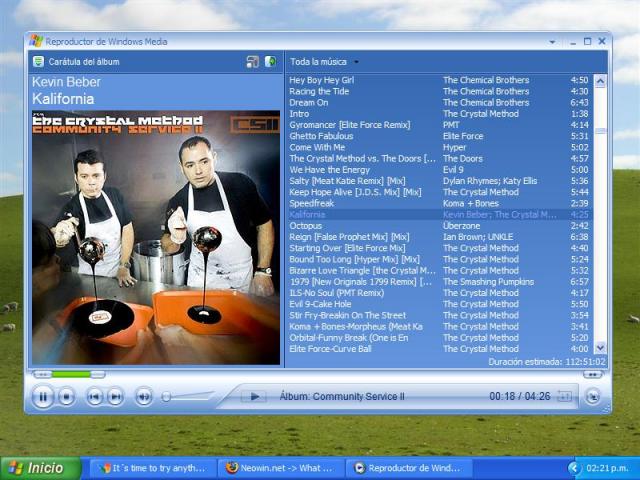This screenshot has height=480, width=640.
Task: Select 'Keep Hope Alive [J.D.S. Mix]' track
Action: click(440, 192)
